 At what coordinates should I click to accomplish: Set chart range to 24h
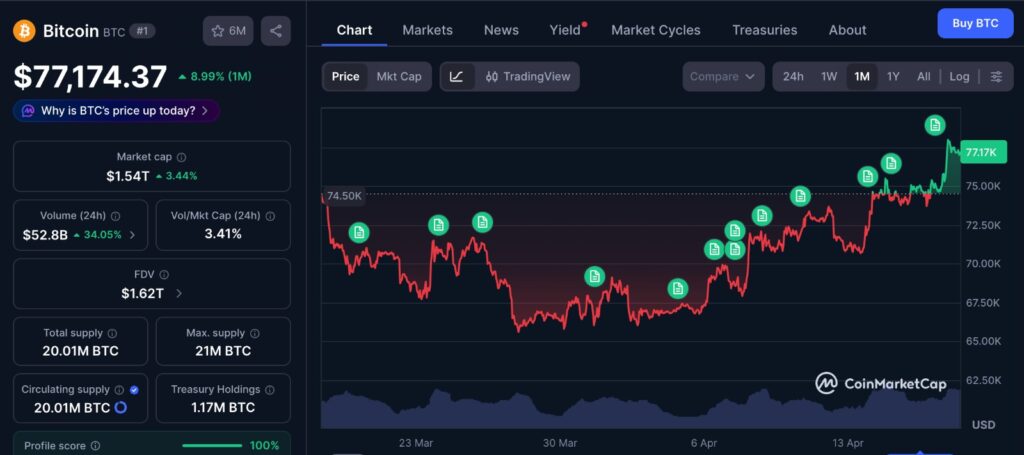pyautogui.click(x=793, y=76)
